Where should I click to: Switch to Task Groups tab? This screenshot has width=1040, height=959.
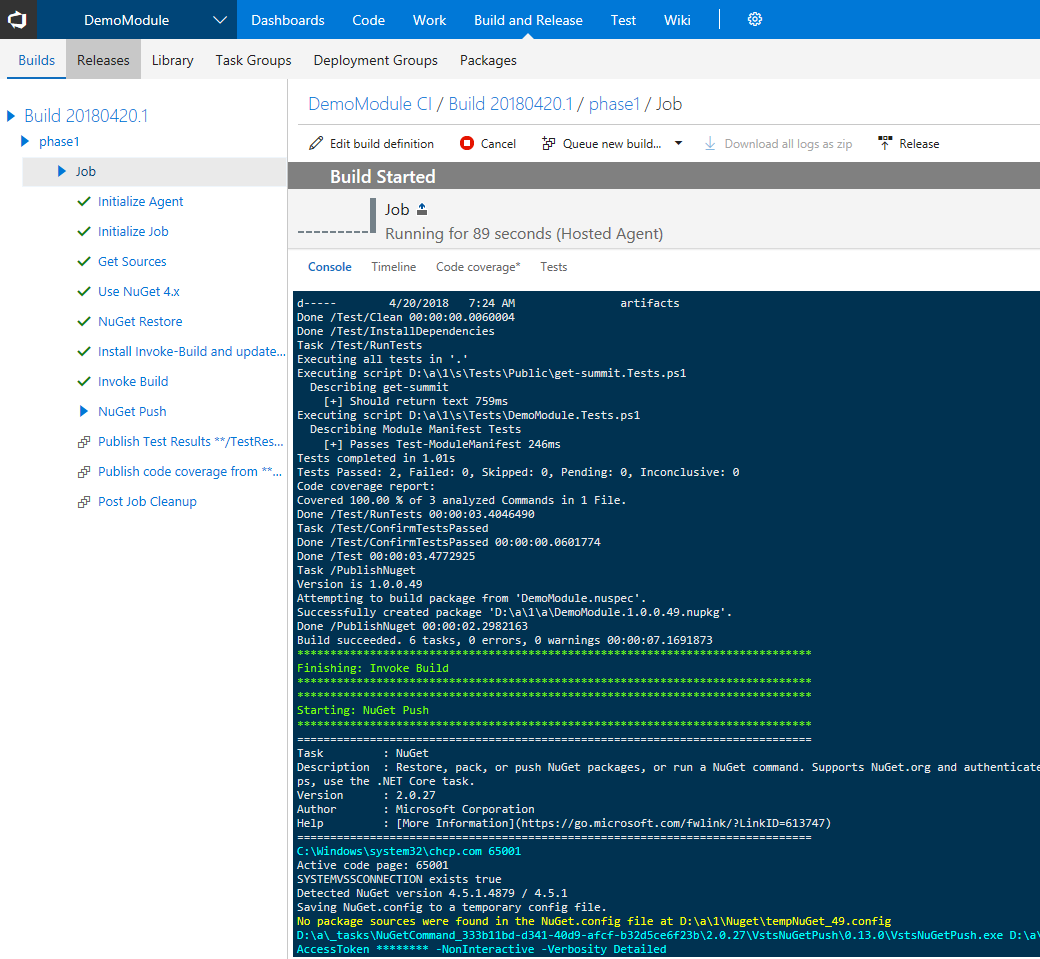(x=253, y=60)
